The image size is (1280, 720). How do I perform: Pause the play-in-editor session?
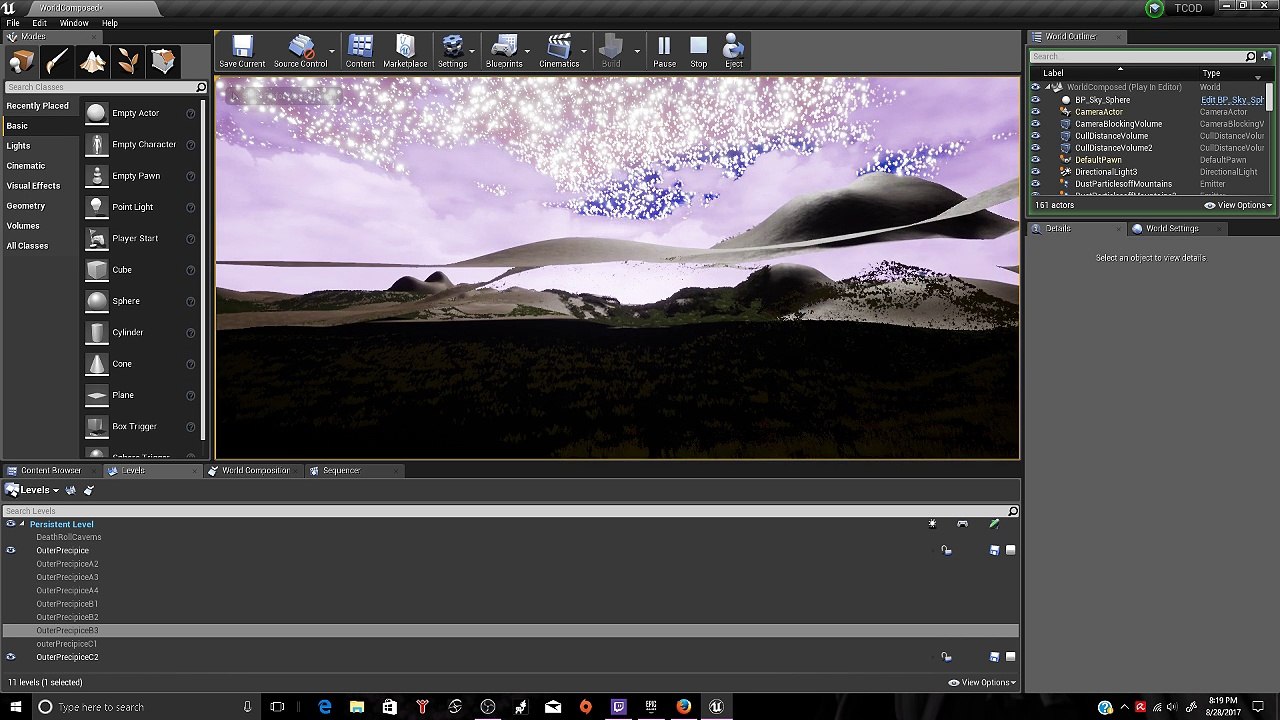[664, 52]
